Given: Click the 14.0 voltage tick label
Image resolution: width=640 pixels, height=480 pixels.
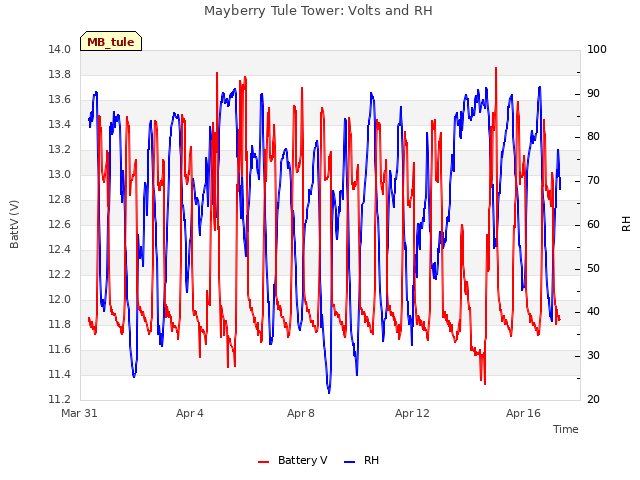Looking at the screenshot, I should (60, 49).
